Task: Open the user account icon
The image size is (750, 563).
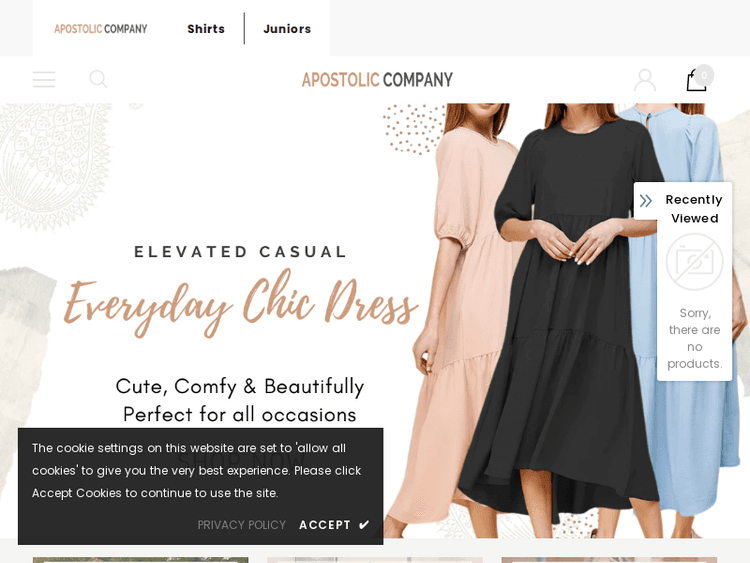Action: pyautogui.click(x=645, y=80)
